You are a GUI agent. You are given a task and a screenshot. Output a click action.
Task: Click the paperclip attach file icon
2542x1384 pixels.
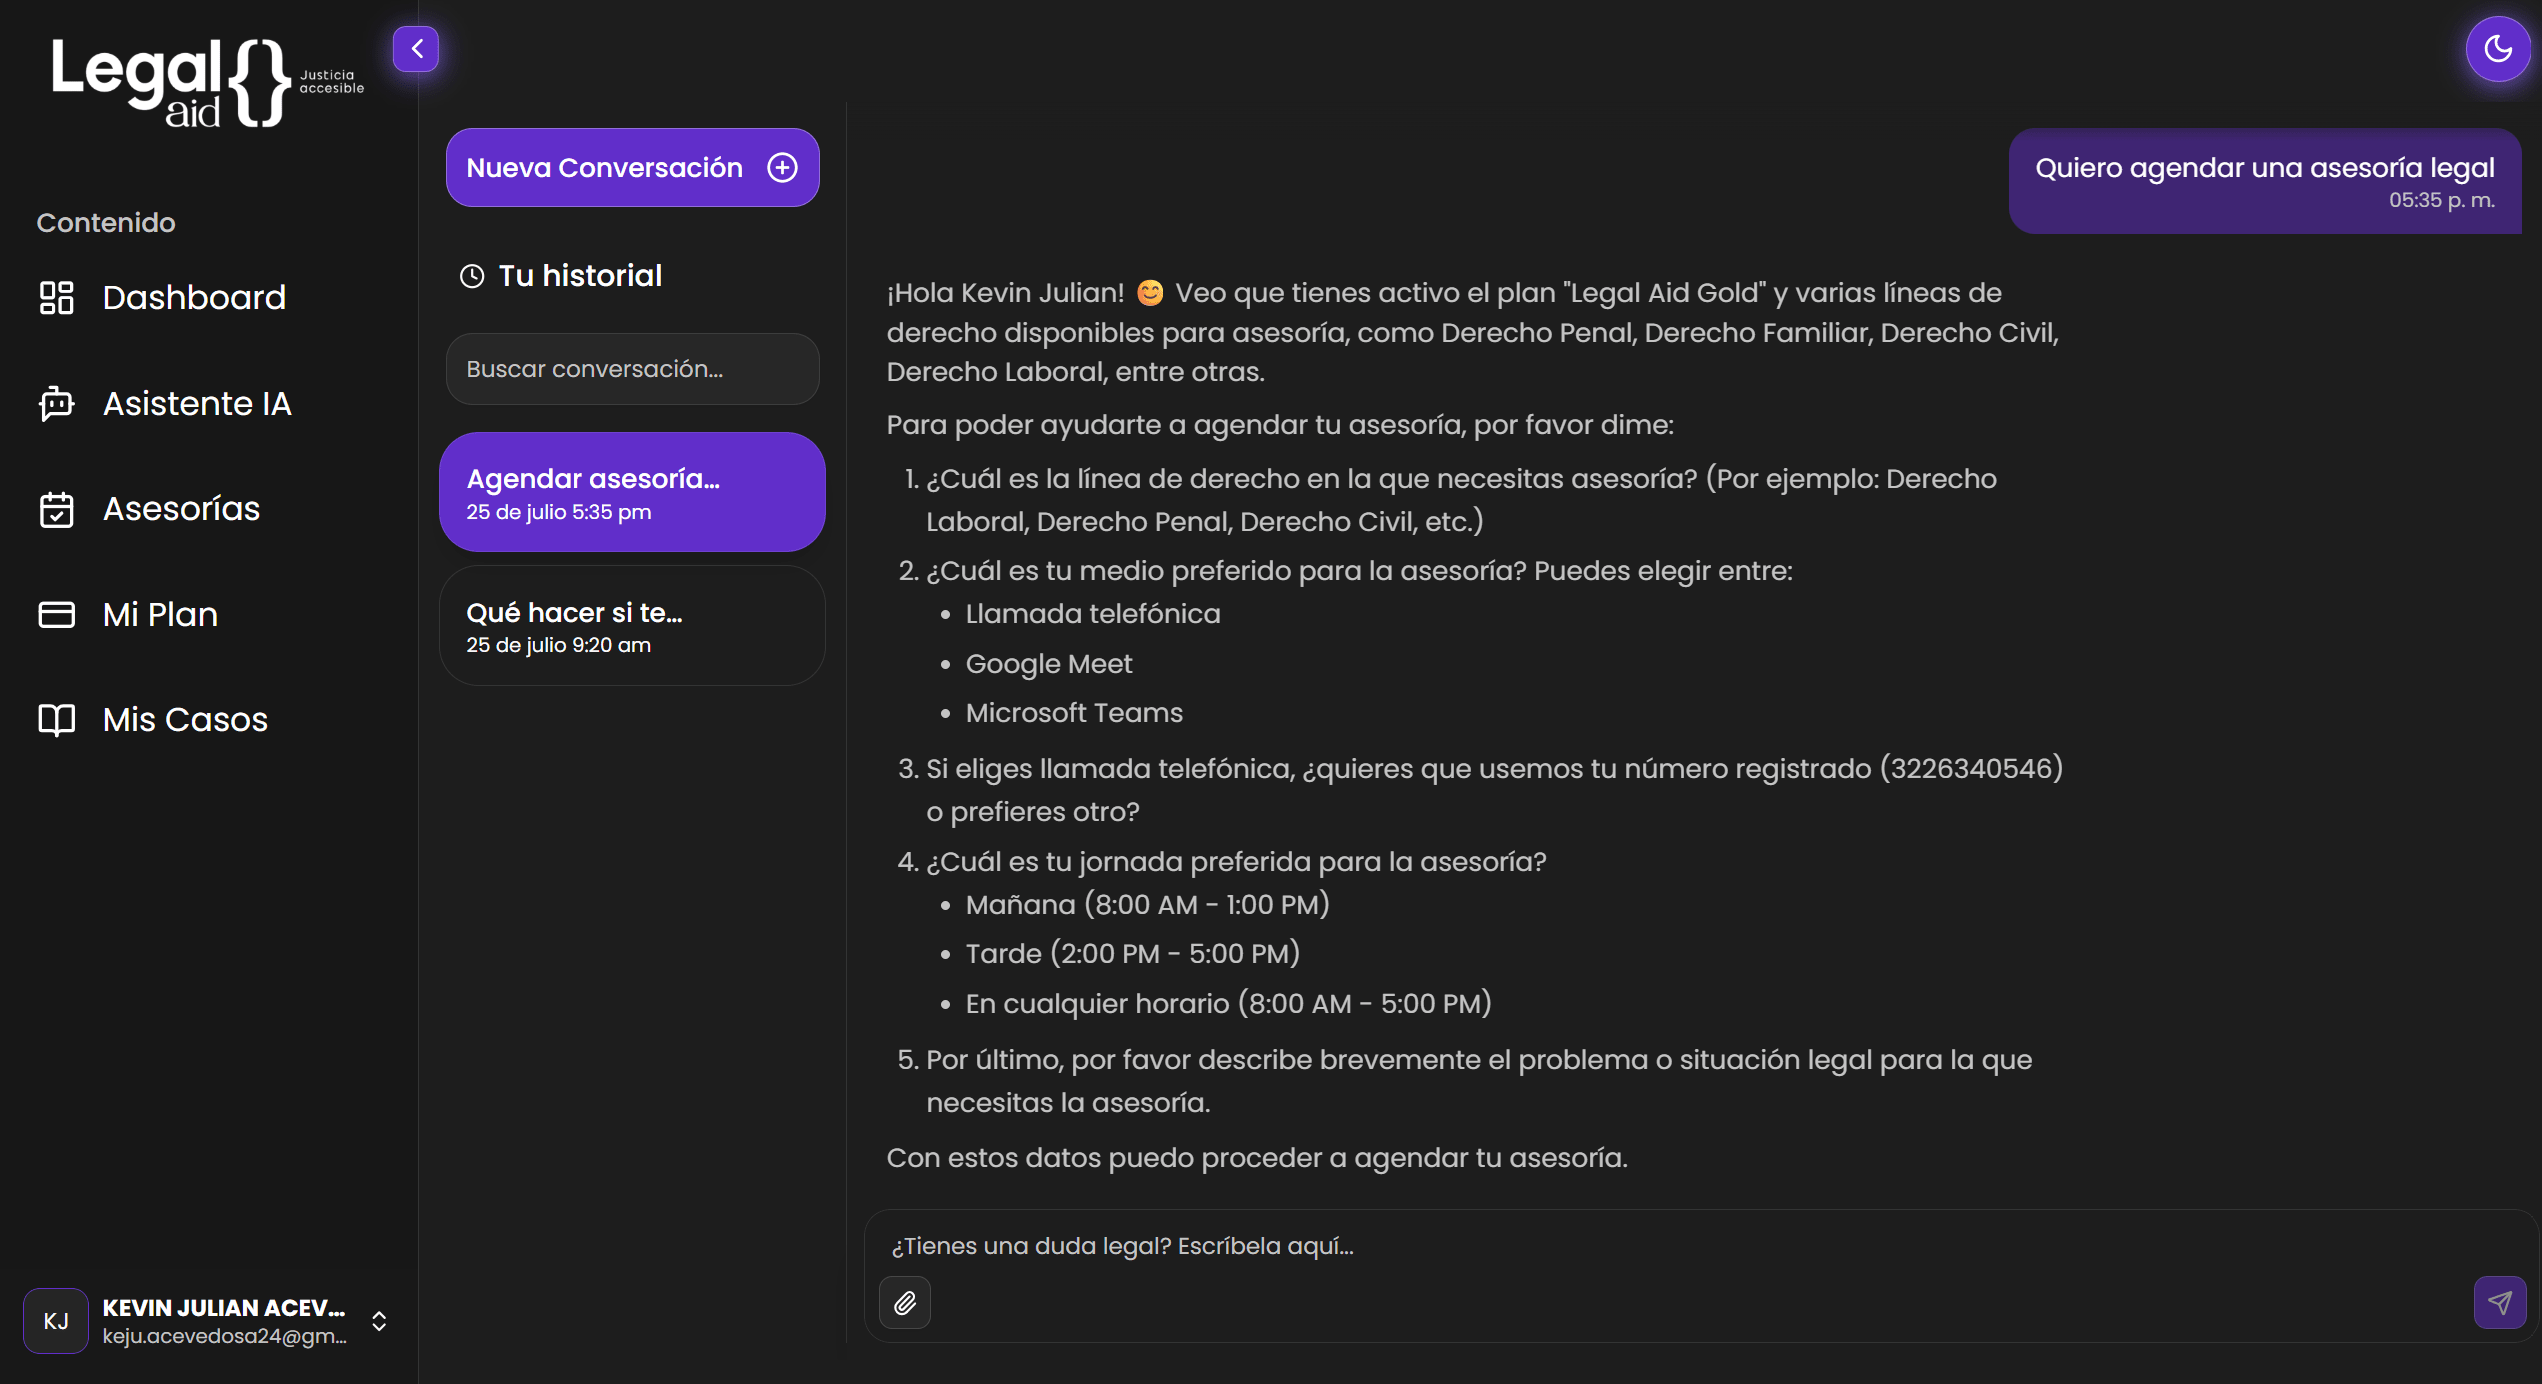coord(905,1302)
